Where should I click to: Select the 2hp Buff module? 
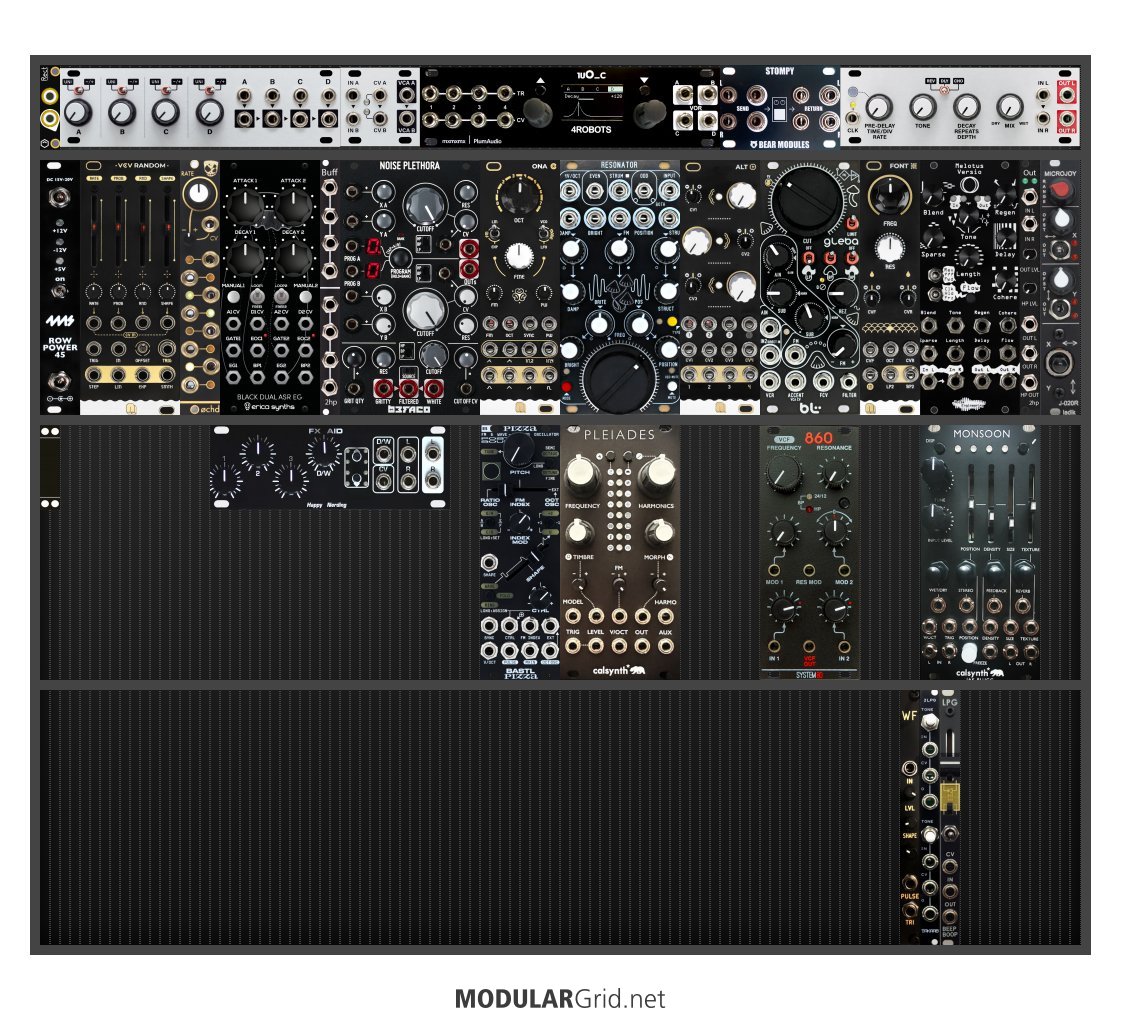click(330, 287)
